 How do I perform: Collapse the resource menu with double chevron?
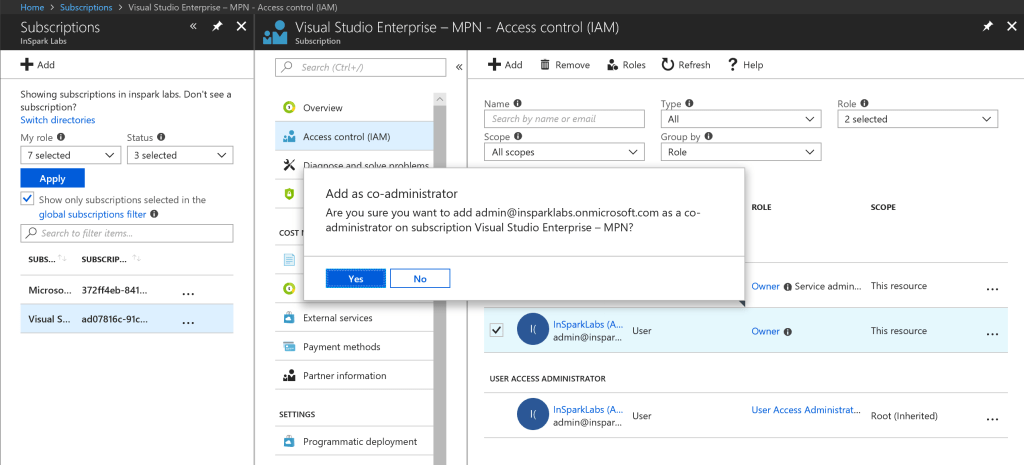pos(459,68)
